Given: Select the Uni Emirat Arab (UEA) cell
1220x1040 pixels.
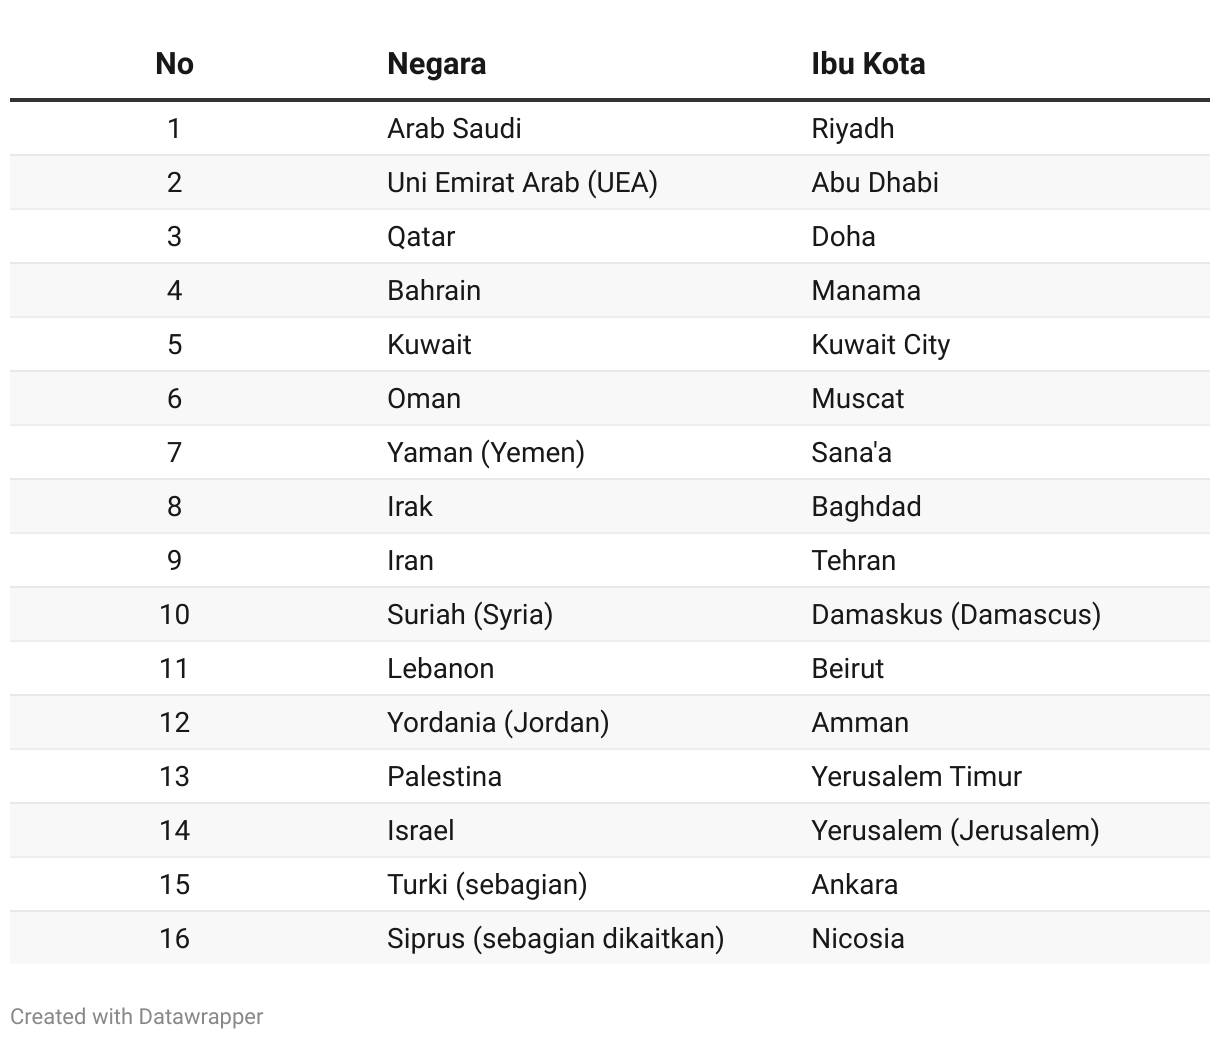Looking at the screenshot, I should (522, 183).
